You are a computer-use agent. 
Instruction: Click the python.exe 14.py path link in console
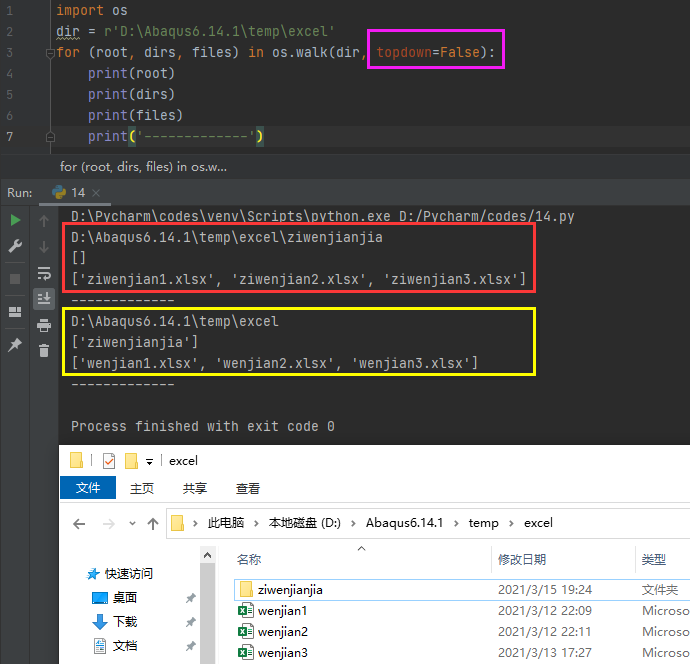coord(323,216)
